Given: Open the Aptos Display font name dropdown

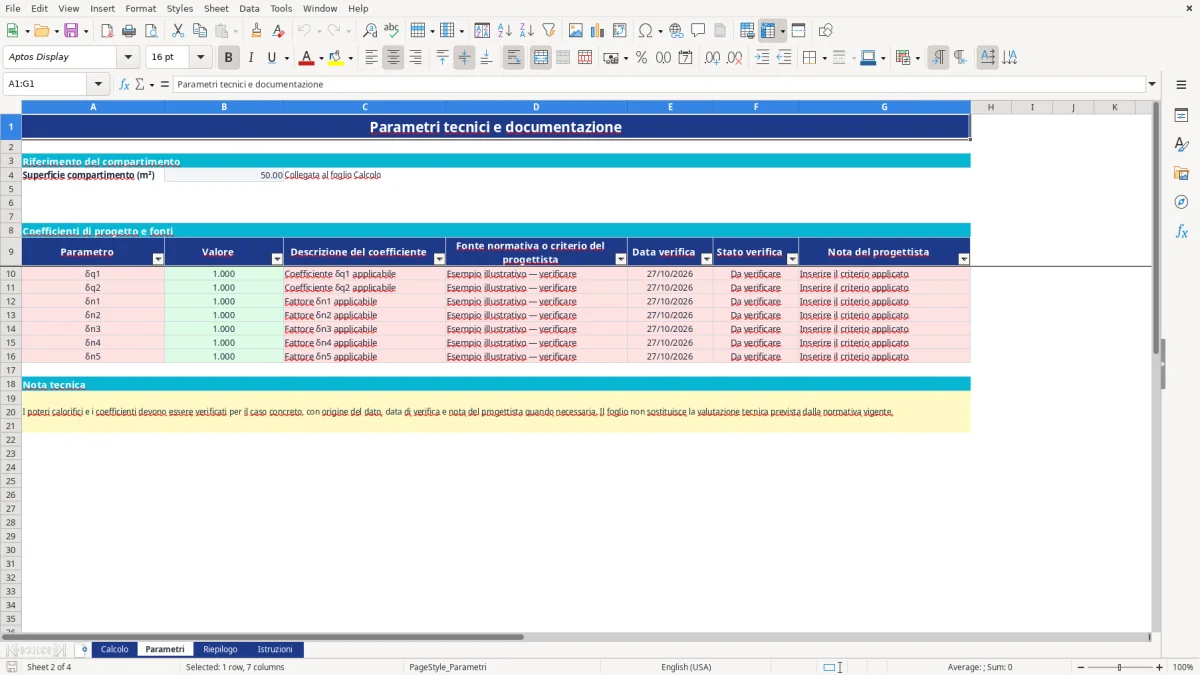Looking at the screenshot, I should tap(128, 58).
